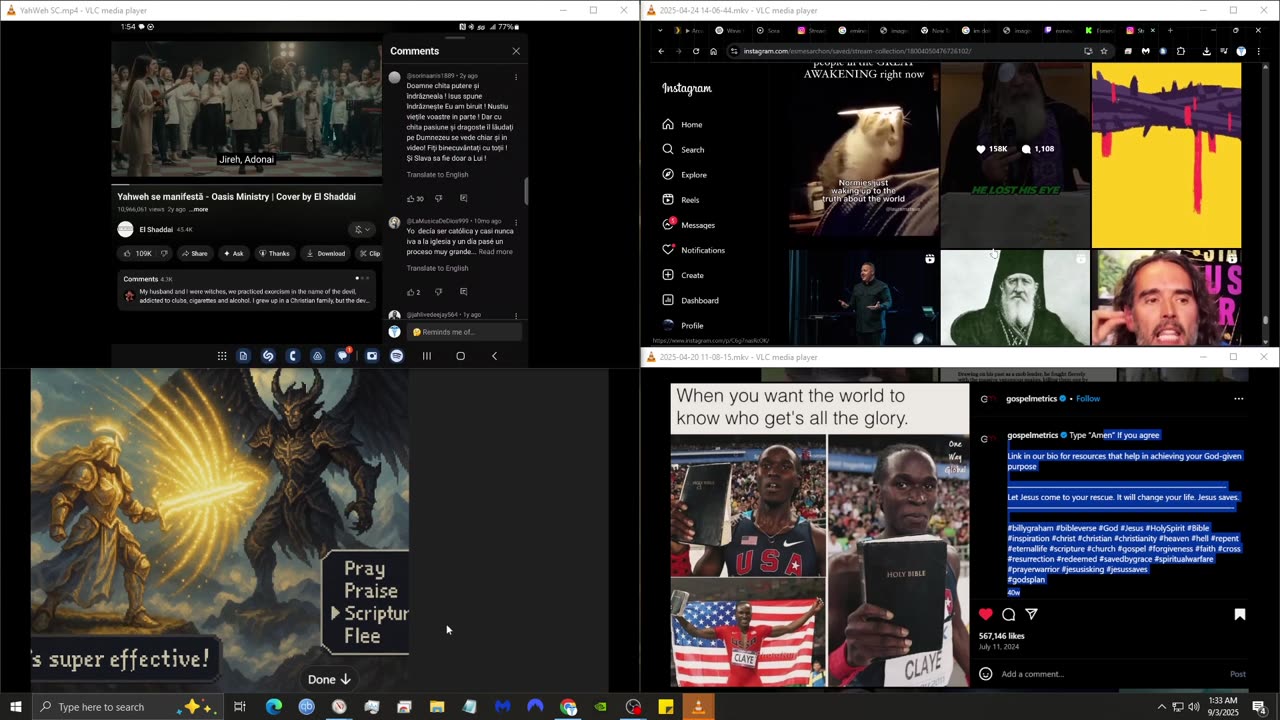Screen dimensions: 1280x720
Task: Close the YouTube Comments panel
Action: (516, 51)
